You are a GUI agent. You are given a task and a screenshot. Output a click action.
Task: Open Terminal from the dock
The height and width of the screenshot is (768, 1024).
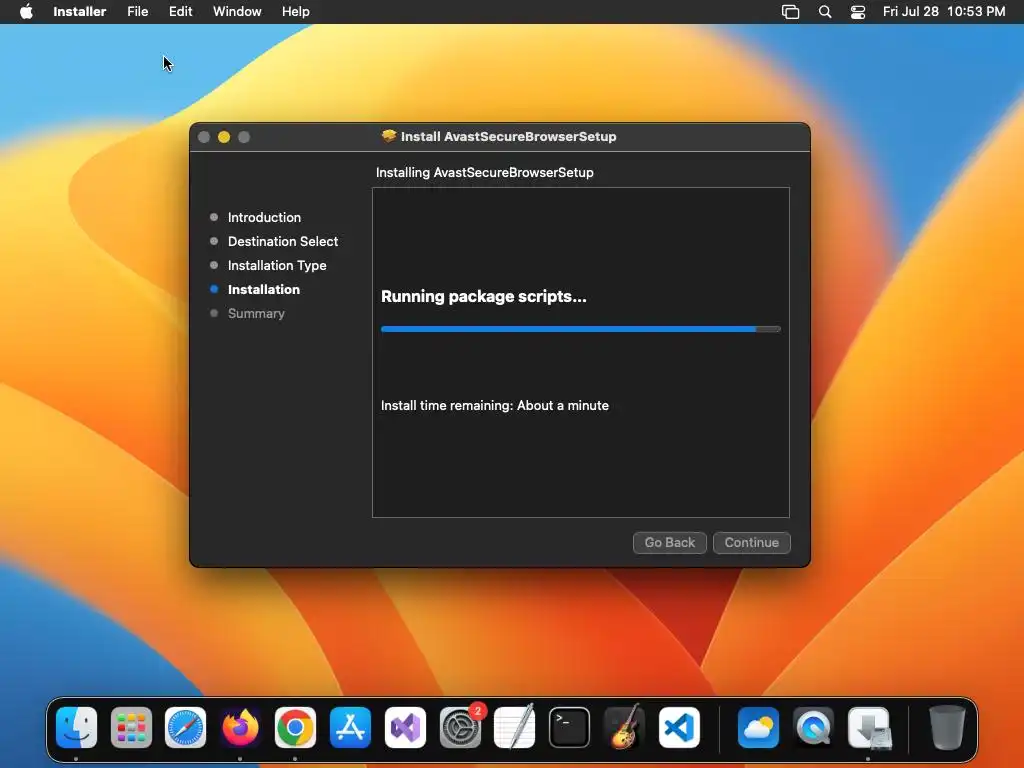(x=569, y=727)
